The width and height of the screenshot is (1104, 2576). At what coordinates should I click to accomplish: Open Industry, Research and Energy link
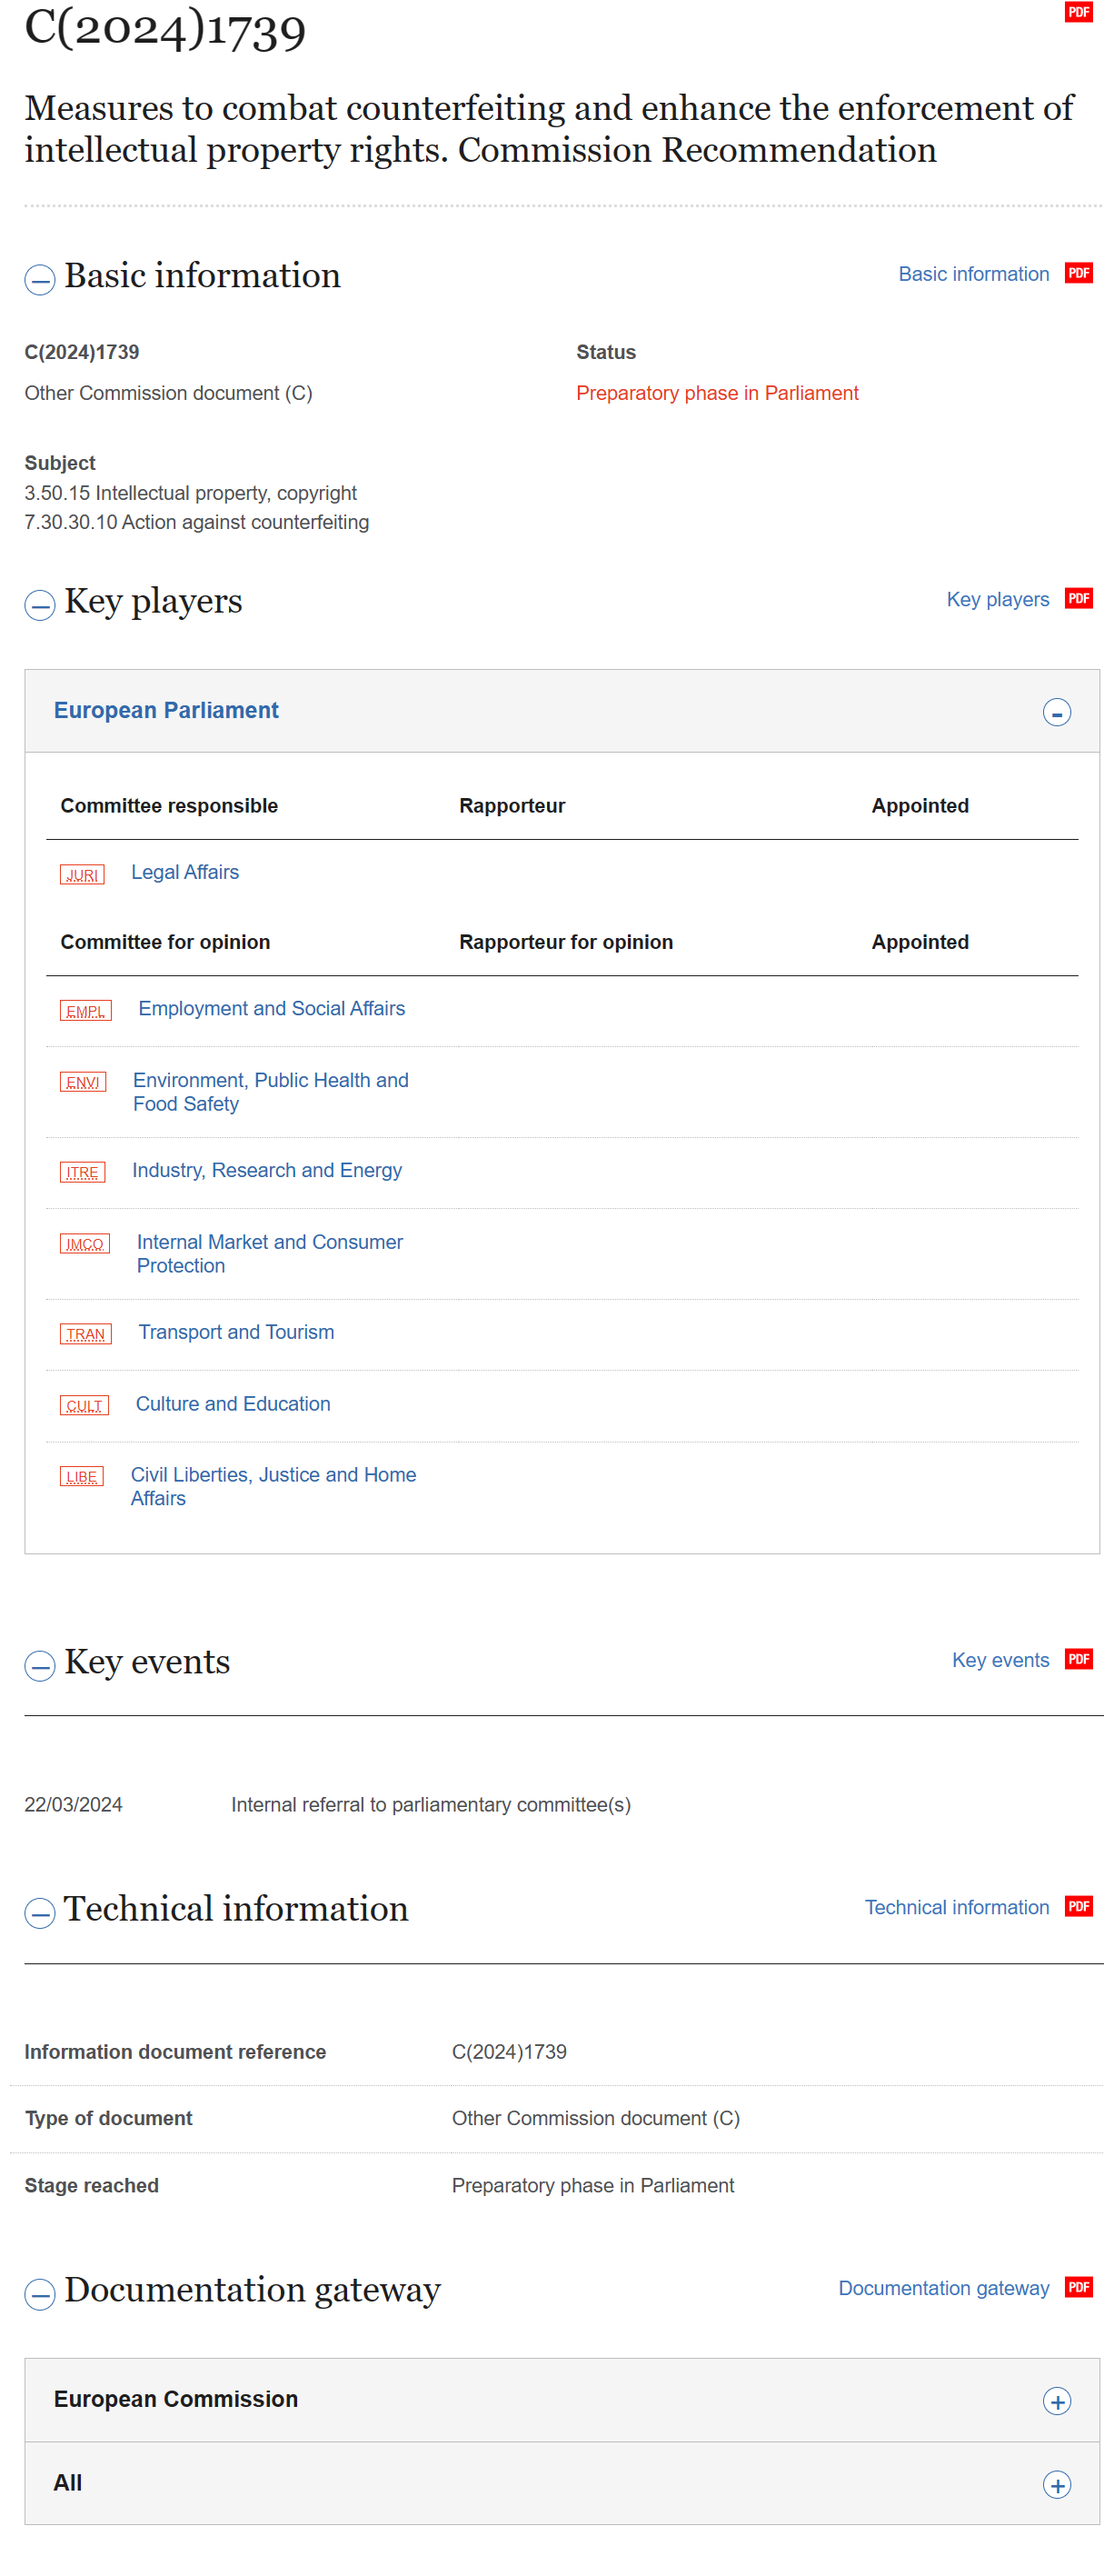[x=267, y=1170]
